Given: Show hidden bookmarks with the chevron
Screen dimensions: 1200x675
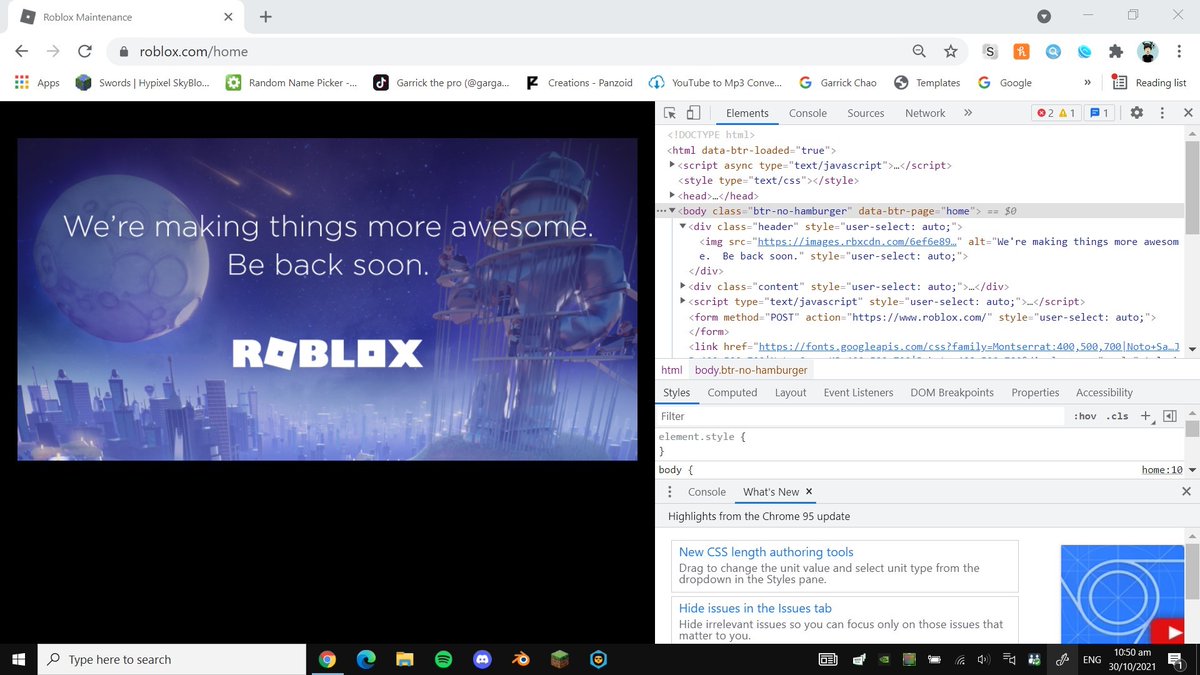Looking at the screenshot, I should point(1087,83).
